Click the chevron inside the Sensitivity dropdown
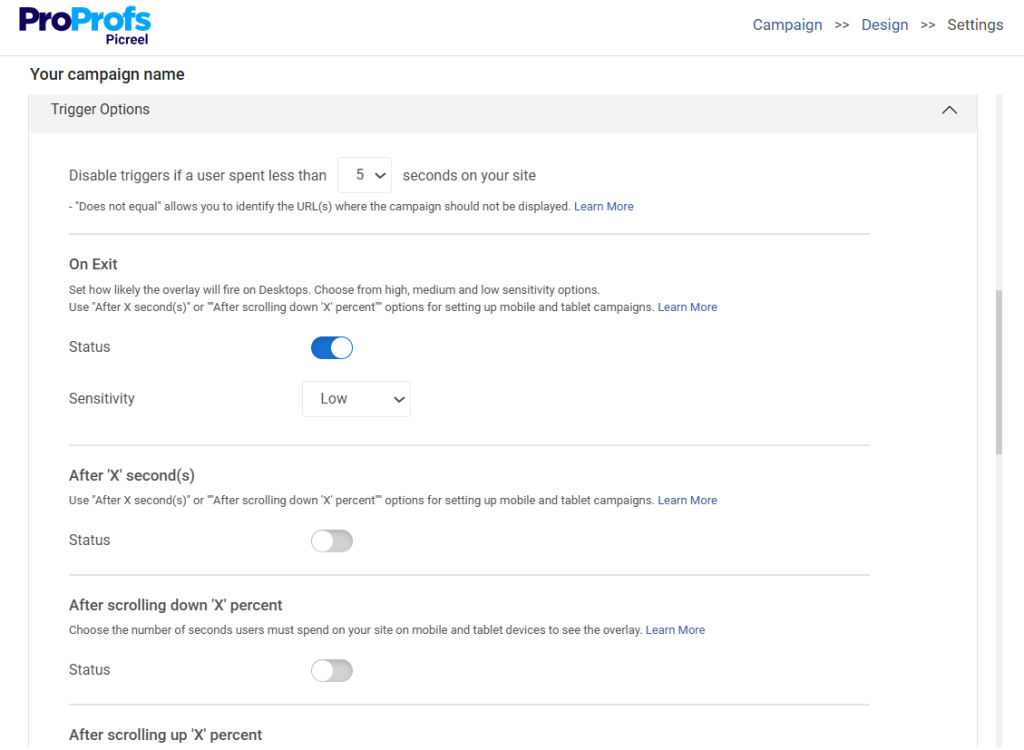This screenshot has width=1024, height=750. pyautogui.click(x=399, y=398)
